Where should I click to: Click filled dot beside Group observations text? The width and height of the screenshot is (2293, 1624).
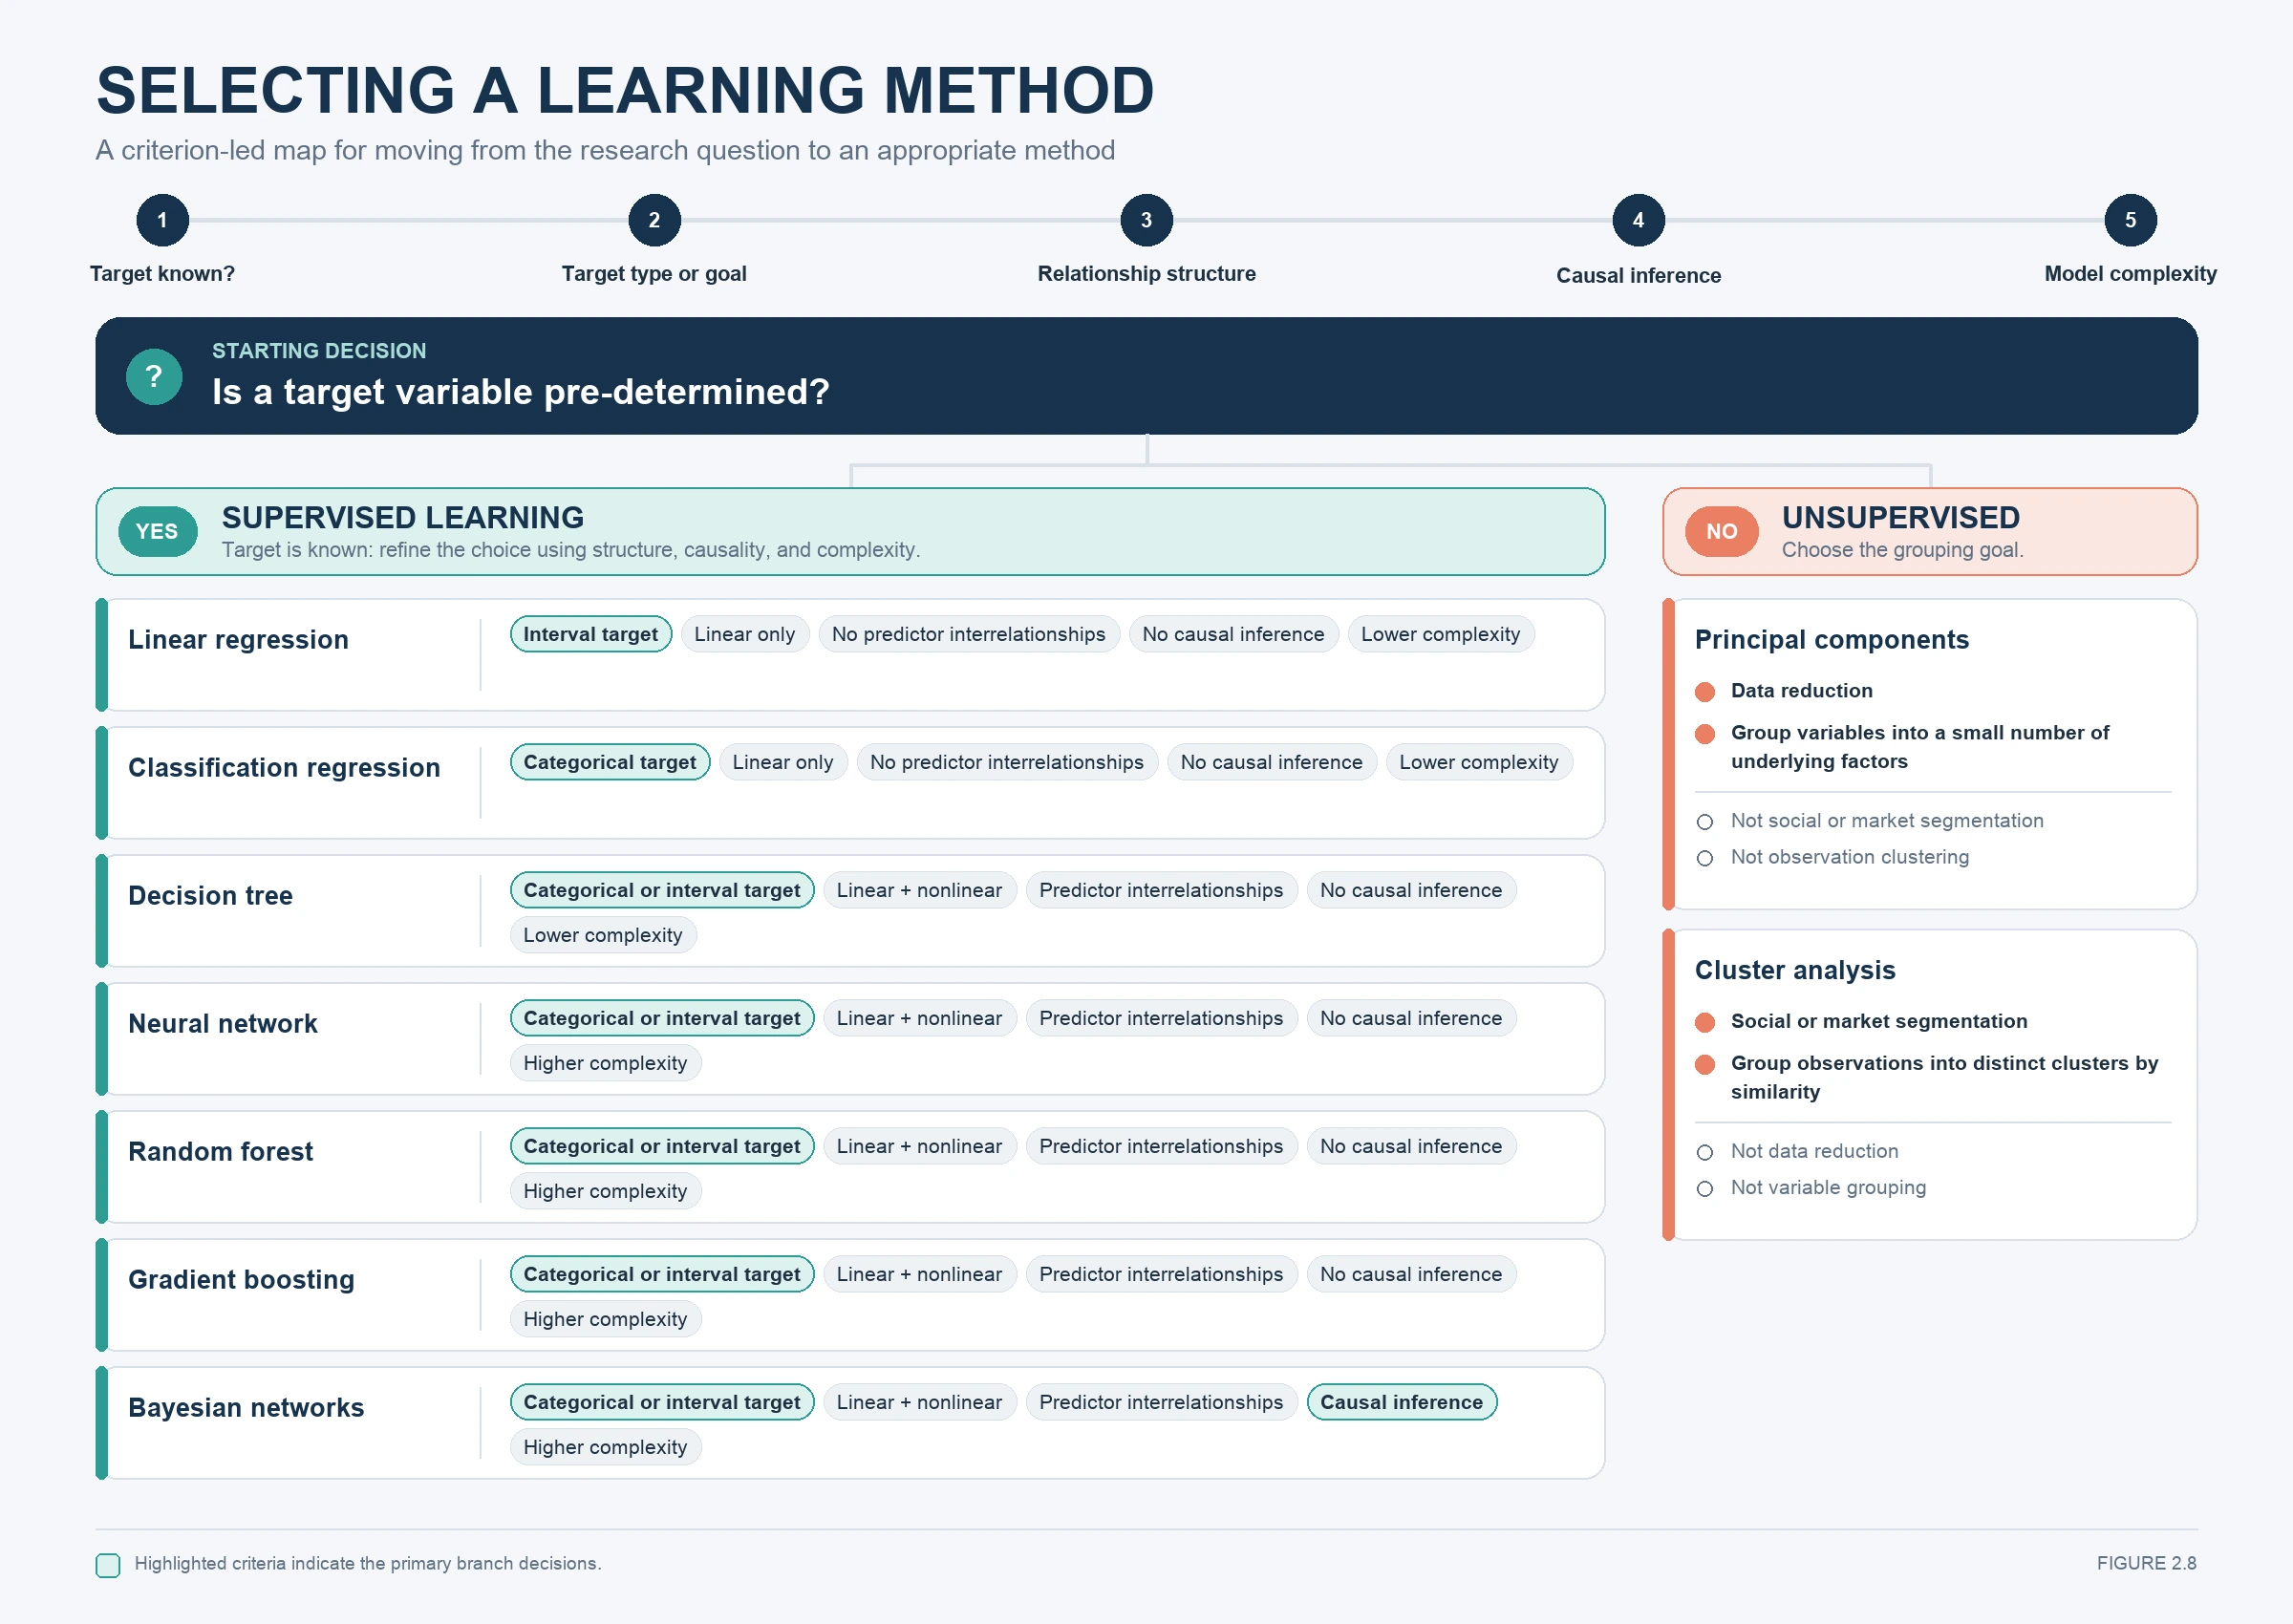click(x=1705, y=1065)
